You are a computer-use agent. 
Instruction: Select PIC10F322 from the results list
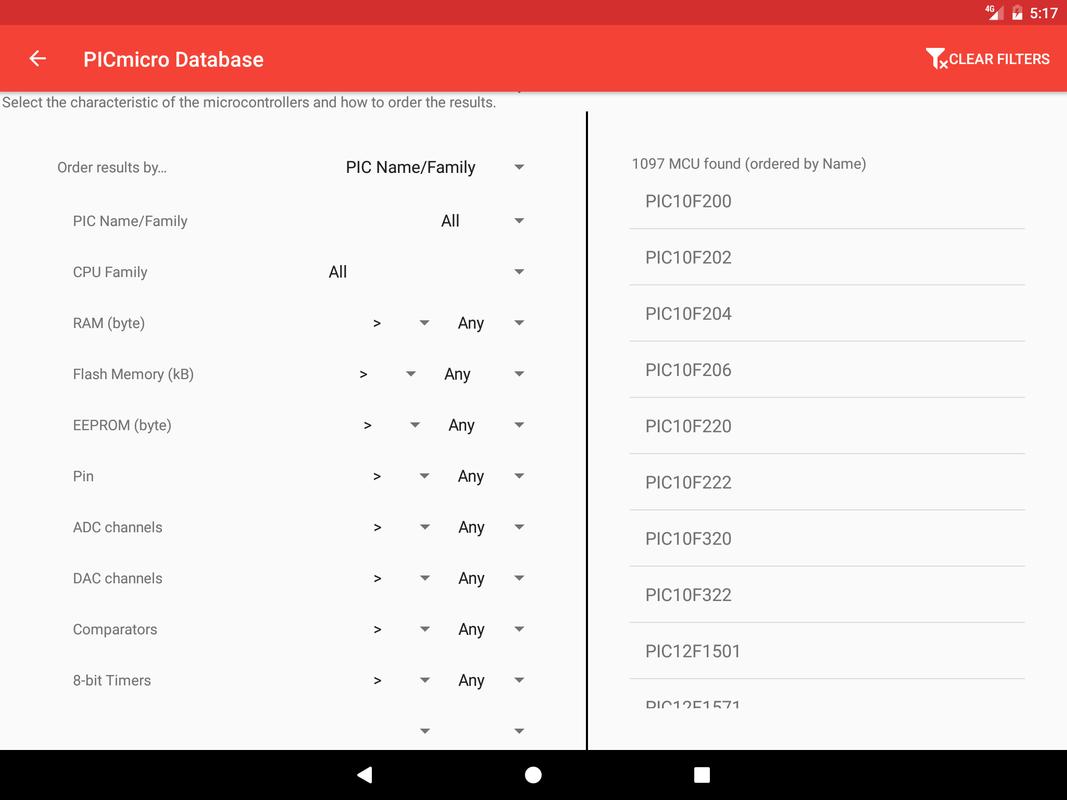pyautogui.click(x=827, y=595)
